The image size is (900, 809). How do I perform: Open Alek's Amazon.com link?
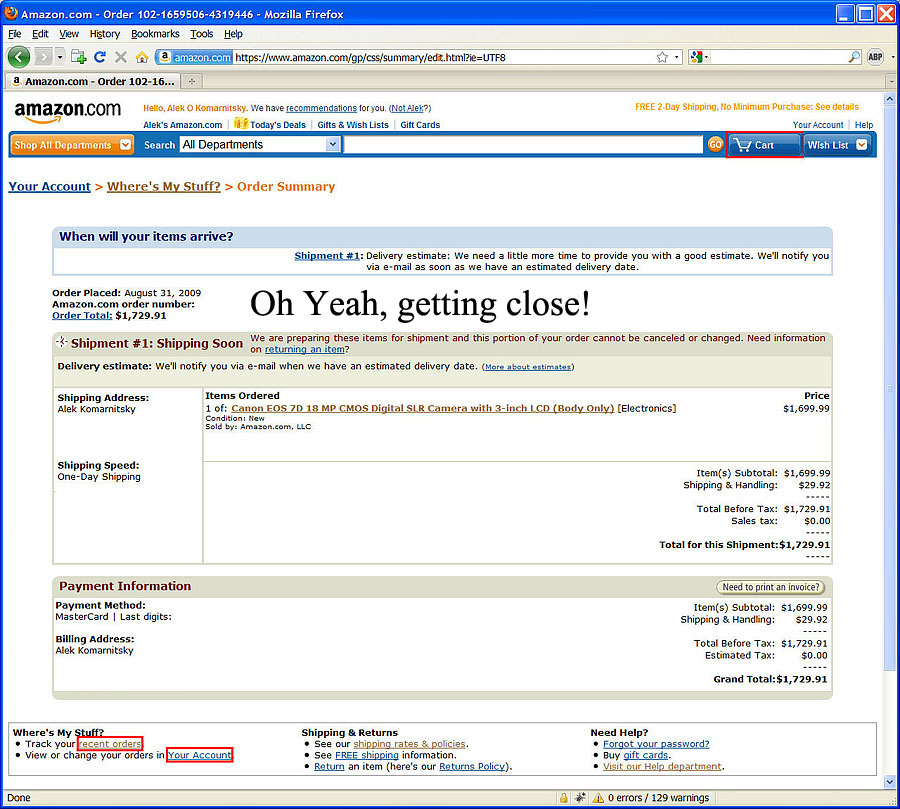point(183,125)
